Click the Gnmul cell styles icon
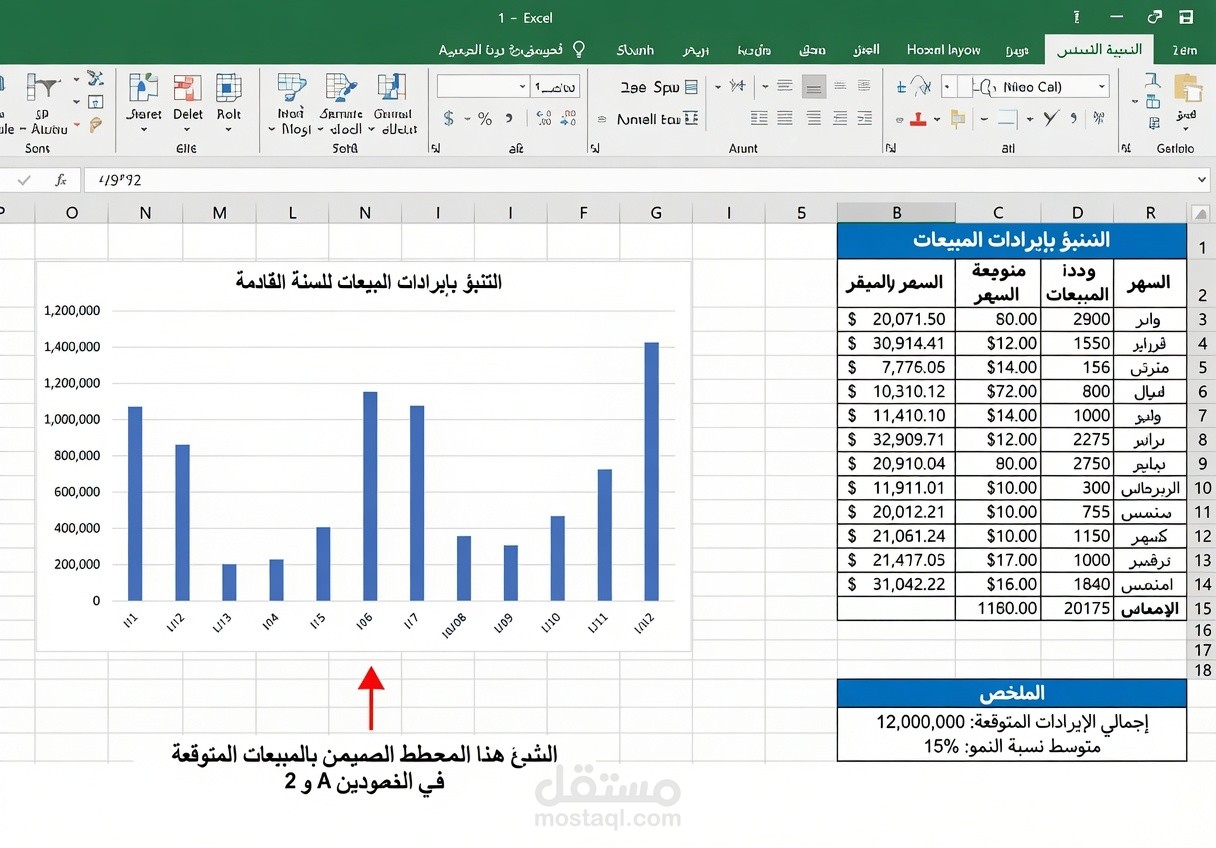Screen dimensions: 1216x848 point(392,88)
